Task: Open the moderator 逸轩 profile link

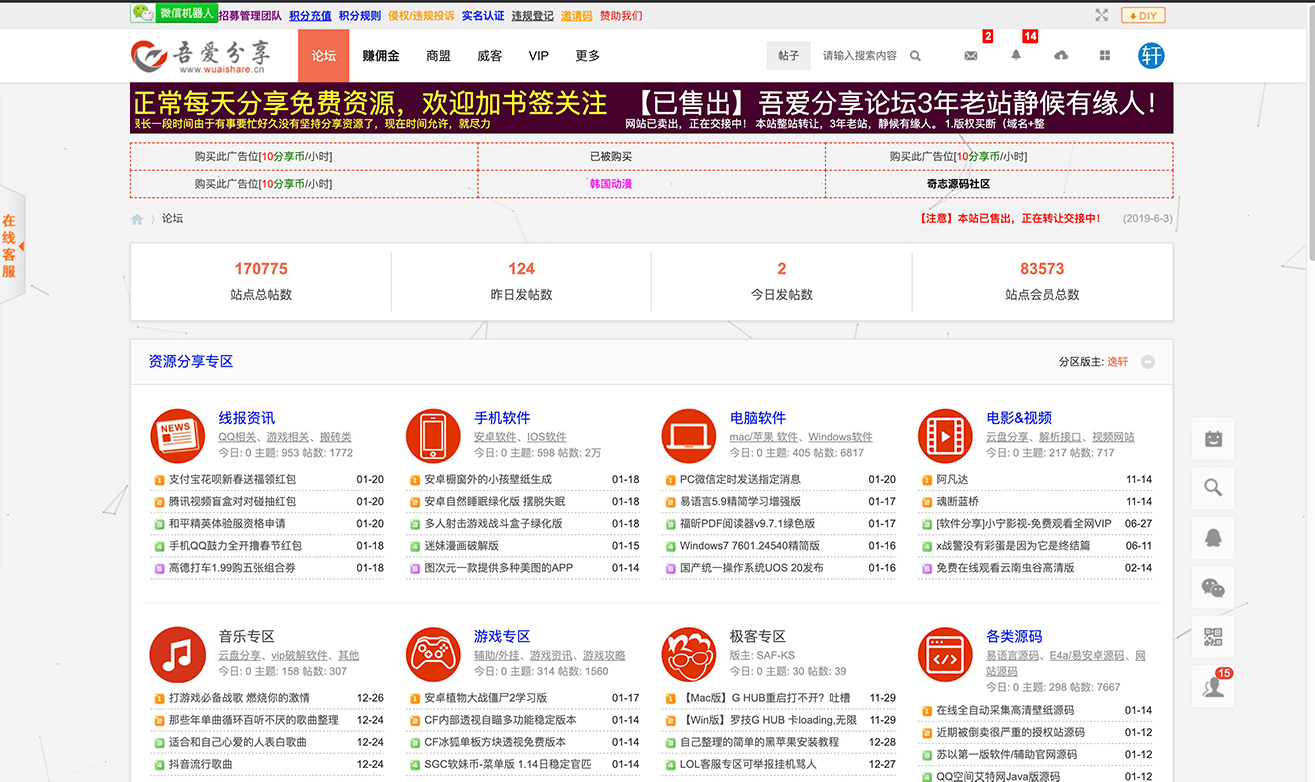Action: point(1117,362)
